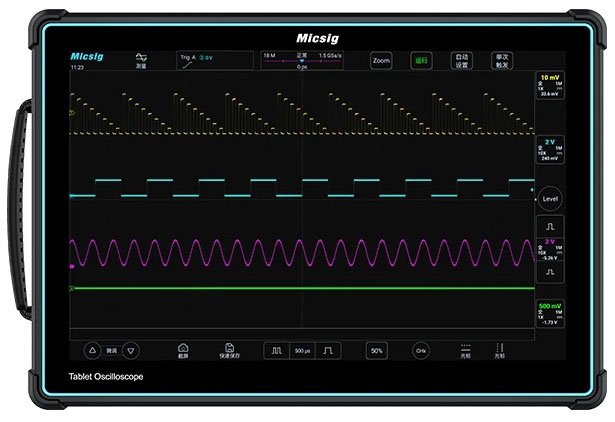
Task: Select the green 500 mV channel tab
Action: point(549,313)
